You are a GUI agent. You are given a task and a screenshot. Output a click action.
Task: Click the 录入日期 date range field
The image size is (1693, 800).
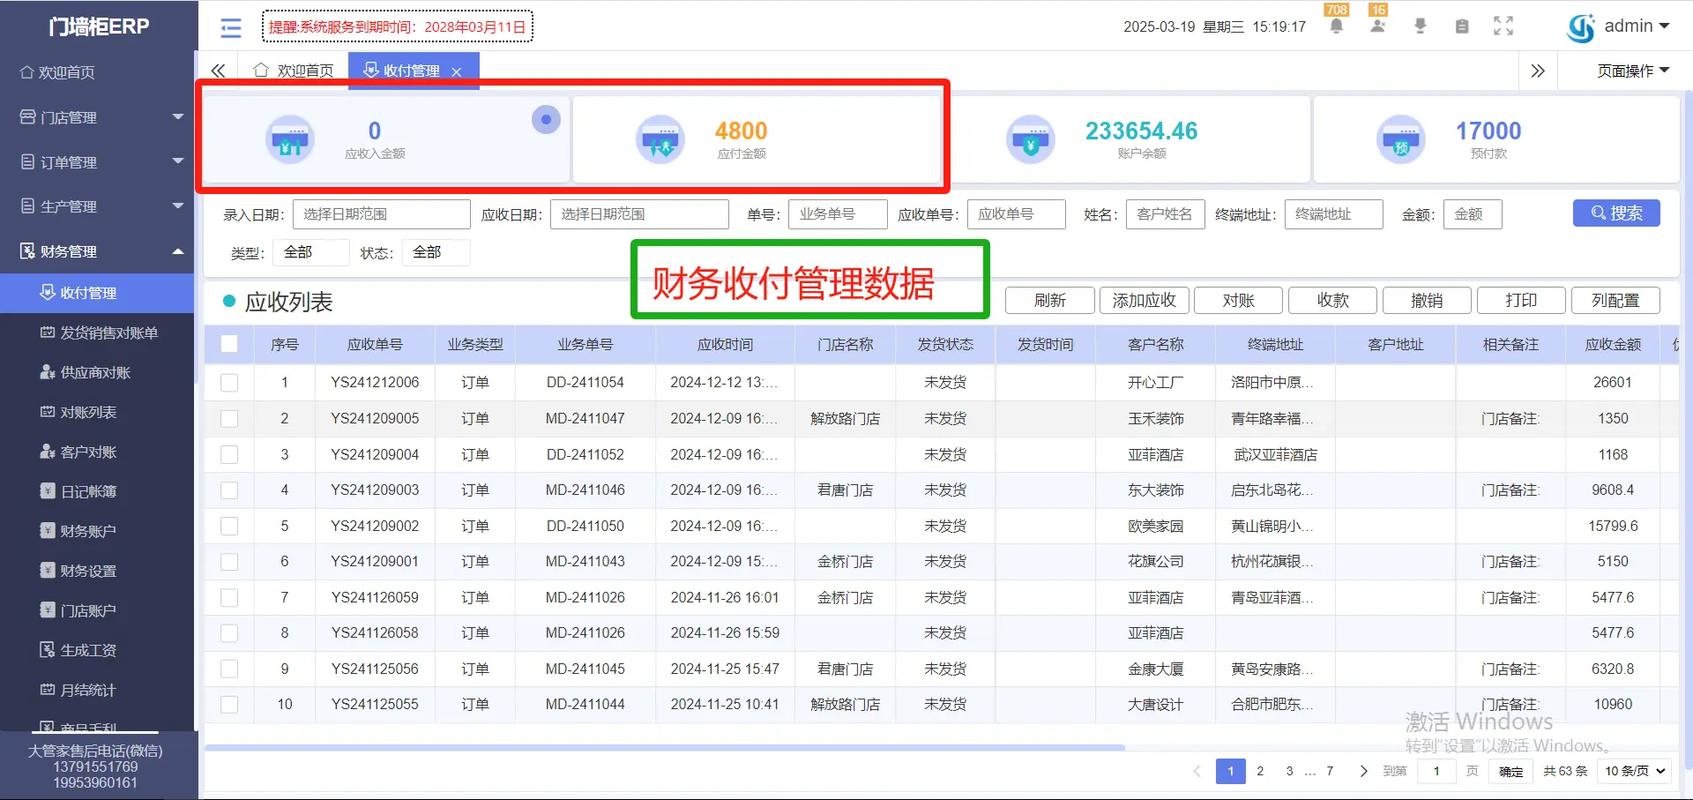coord(381,214)
